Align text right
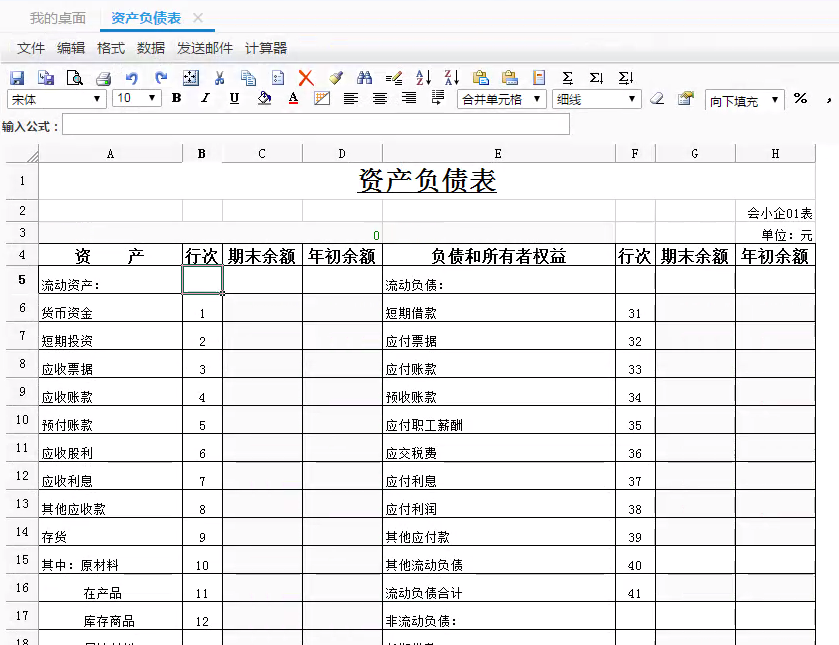The width and height of the screenshot is (839, 645). coord(409,98)
